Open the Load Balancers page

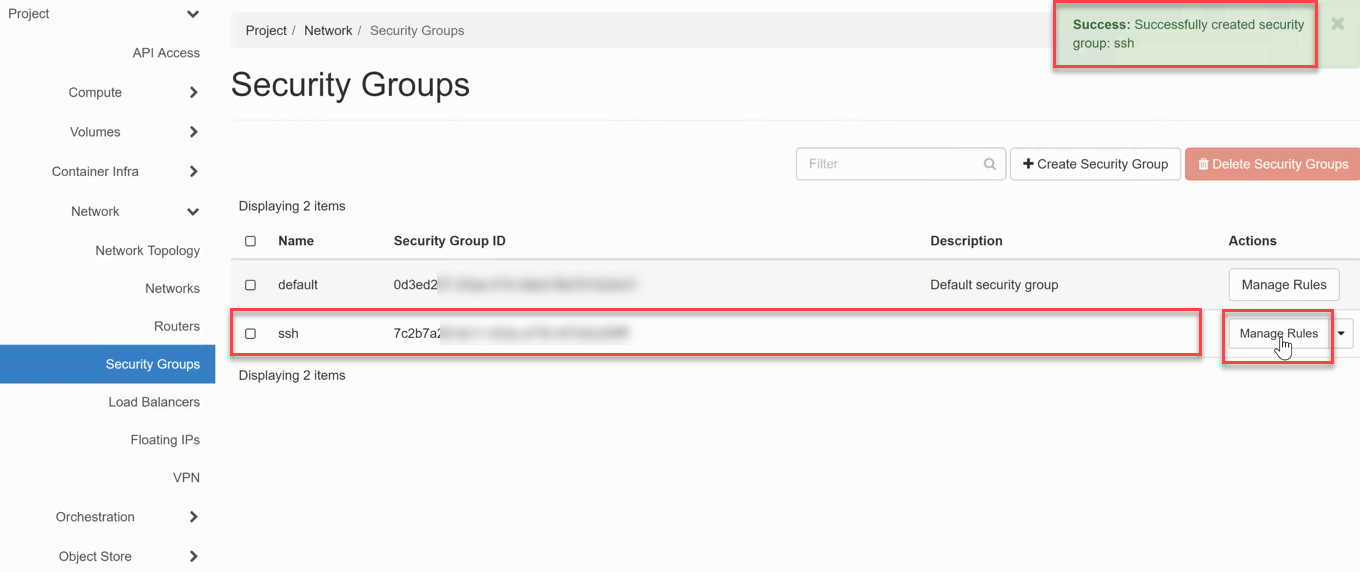click(154, 402)
